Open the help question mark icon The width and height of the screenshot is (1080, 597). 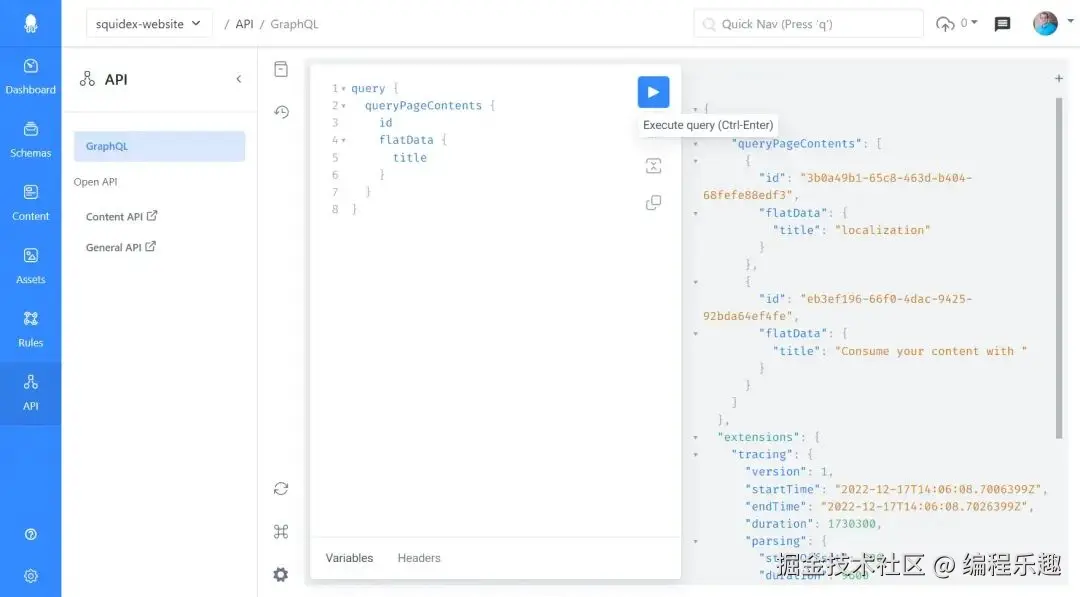coord(30,534)
